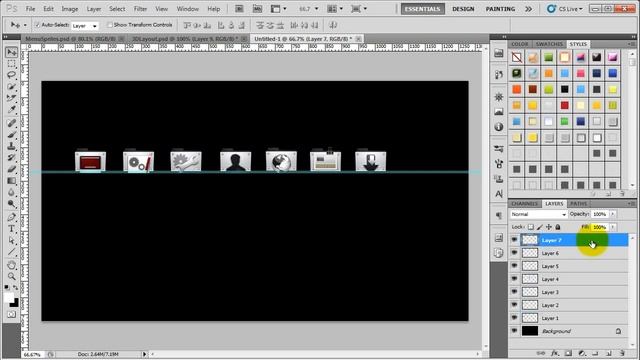Open the Fill slider arrow
Image resolution: width=640 pixels, height=360 pixels.
click(613, 227)
